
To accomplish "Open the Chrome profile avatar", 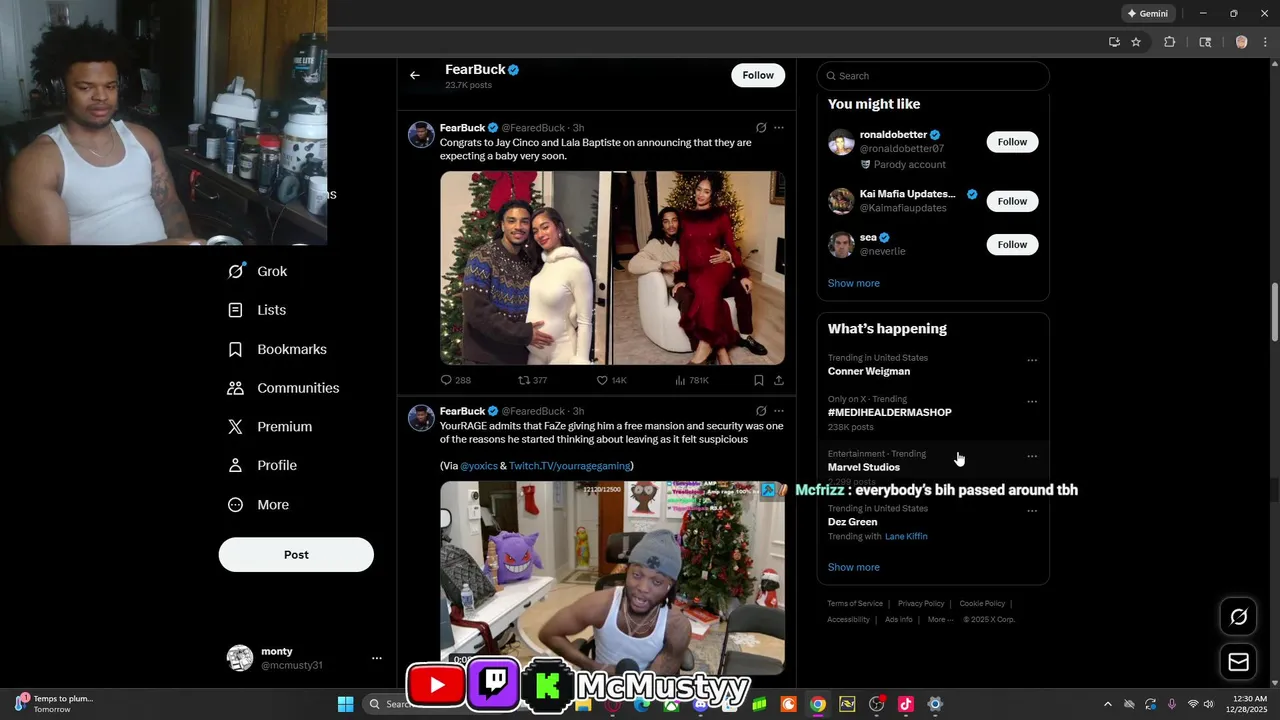I will (1241, 42).
